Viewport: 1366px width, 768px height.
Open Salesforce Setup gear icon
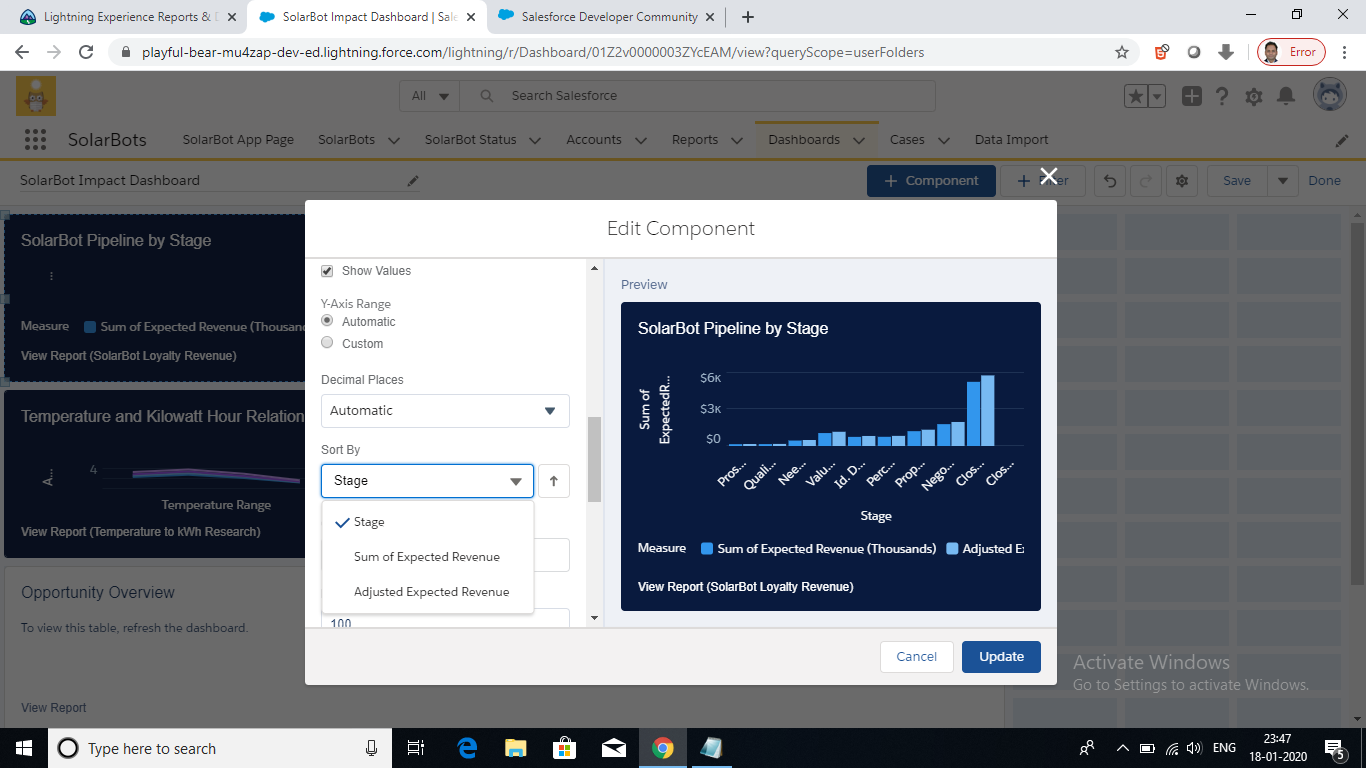pos(1254,96)
